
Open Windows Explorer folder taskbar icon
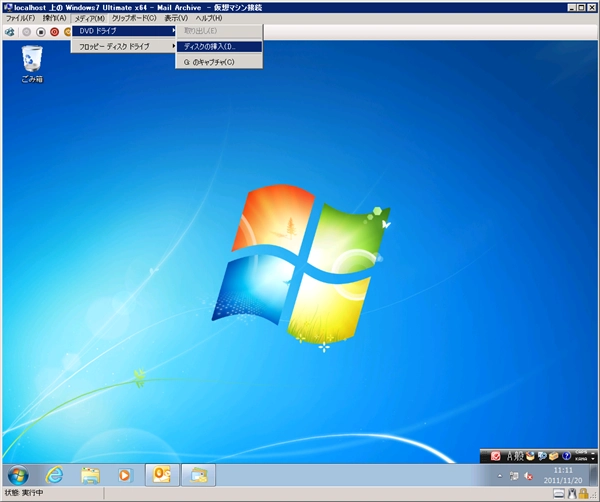(90, 475)
